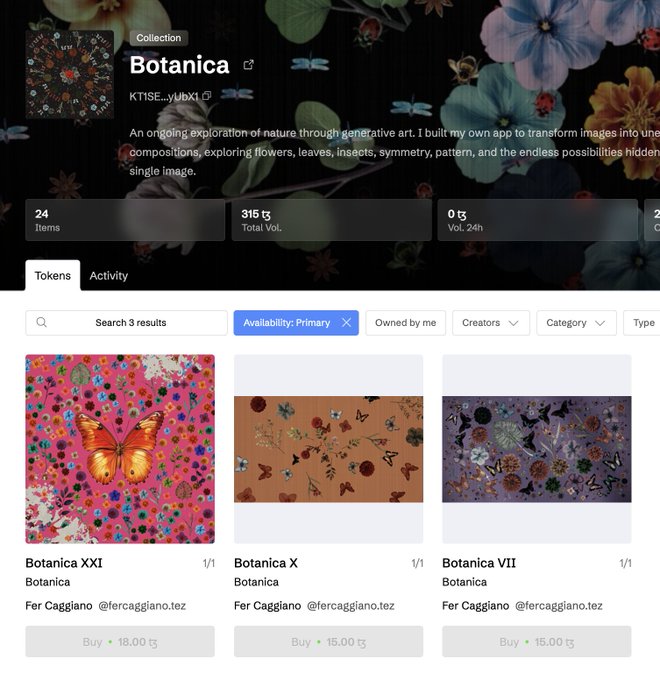Click the Collection badge label
The height and width of the screenshot is (680, 660).
point(159,38)
